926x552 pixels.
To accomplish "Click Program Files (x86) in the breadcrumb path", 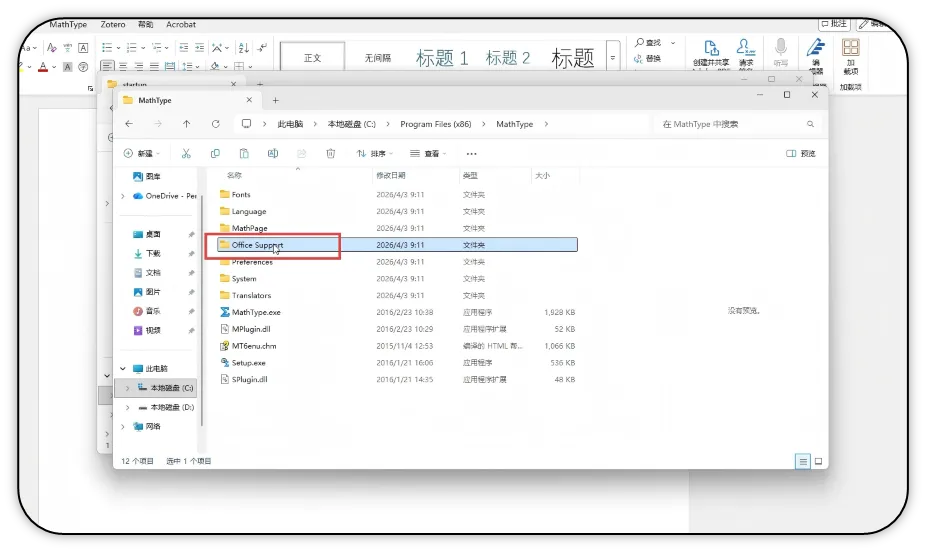I will 436,124.
